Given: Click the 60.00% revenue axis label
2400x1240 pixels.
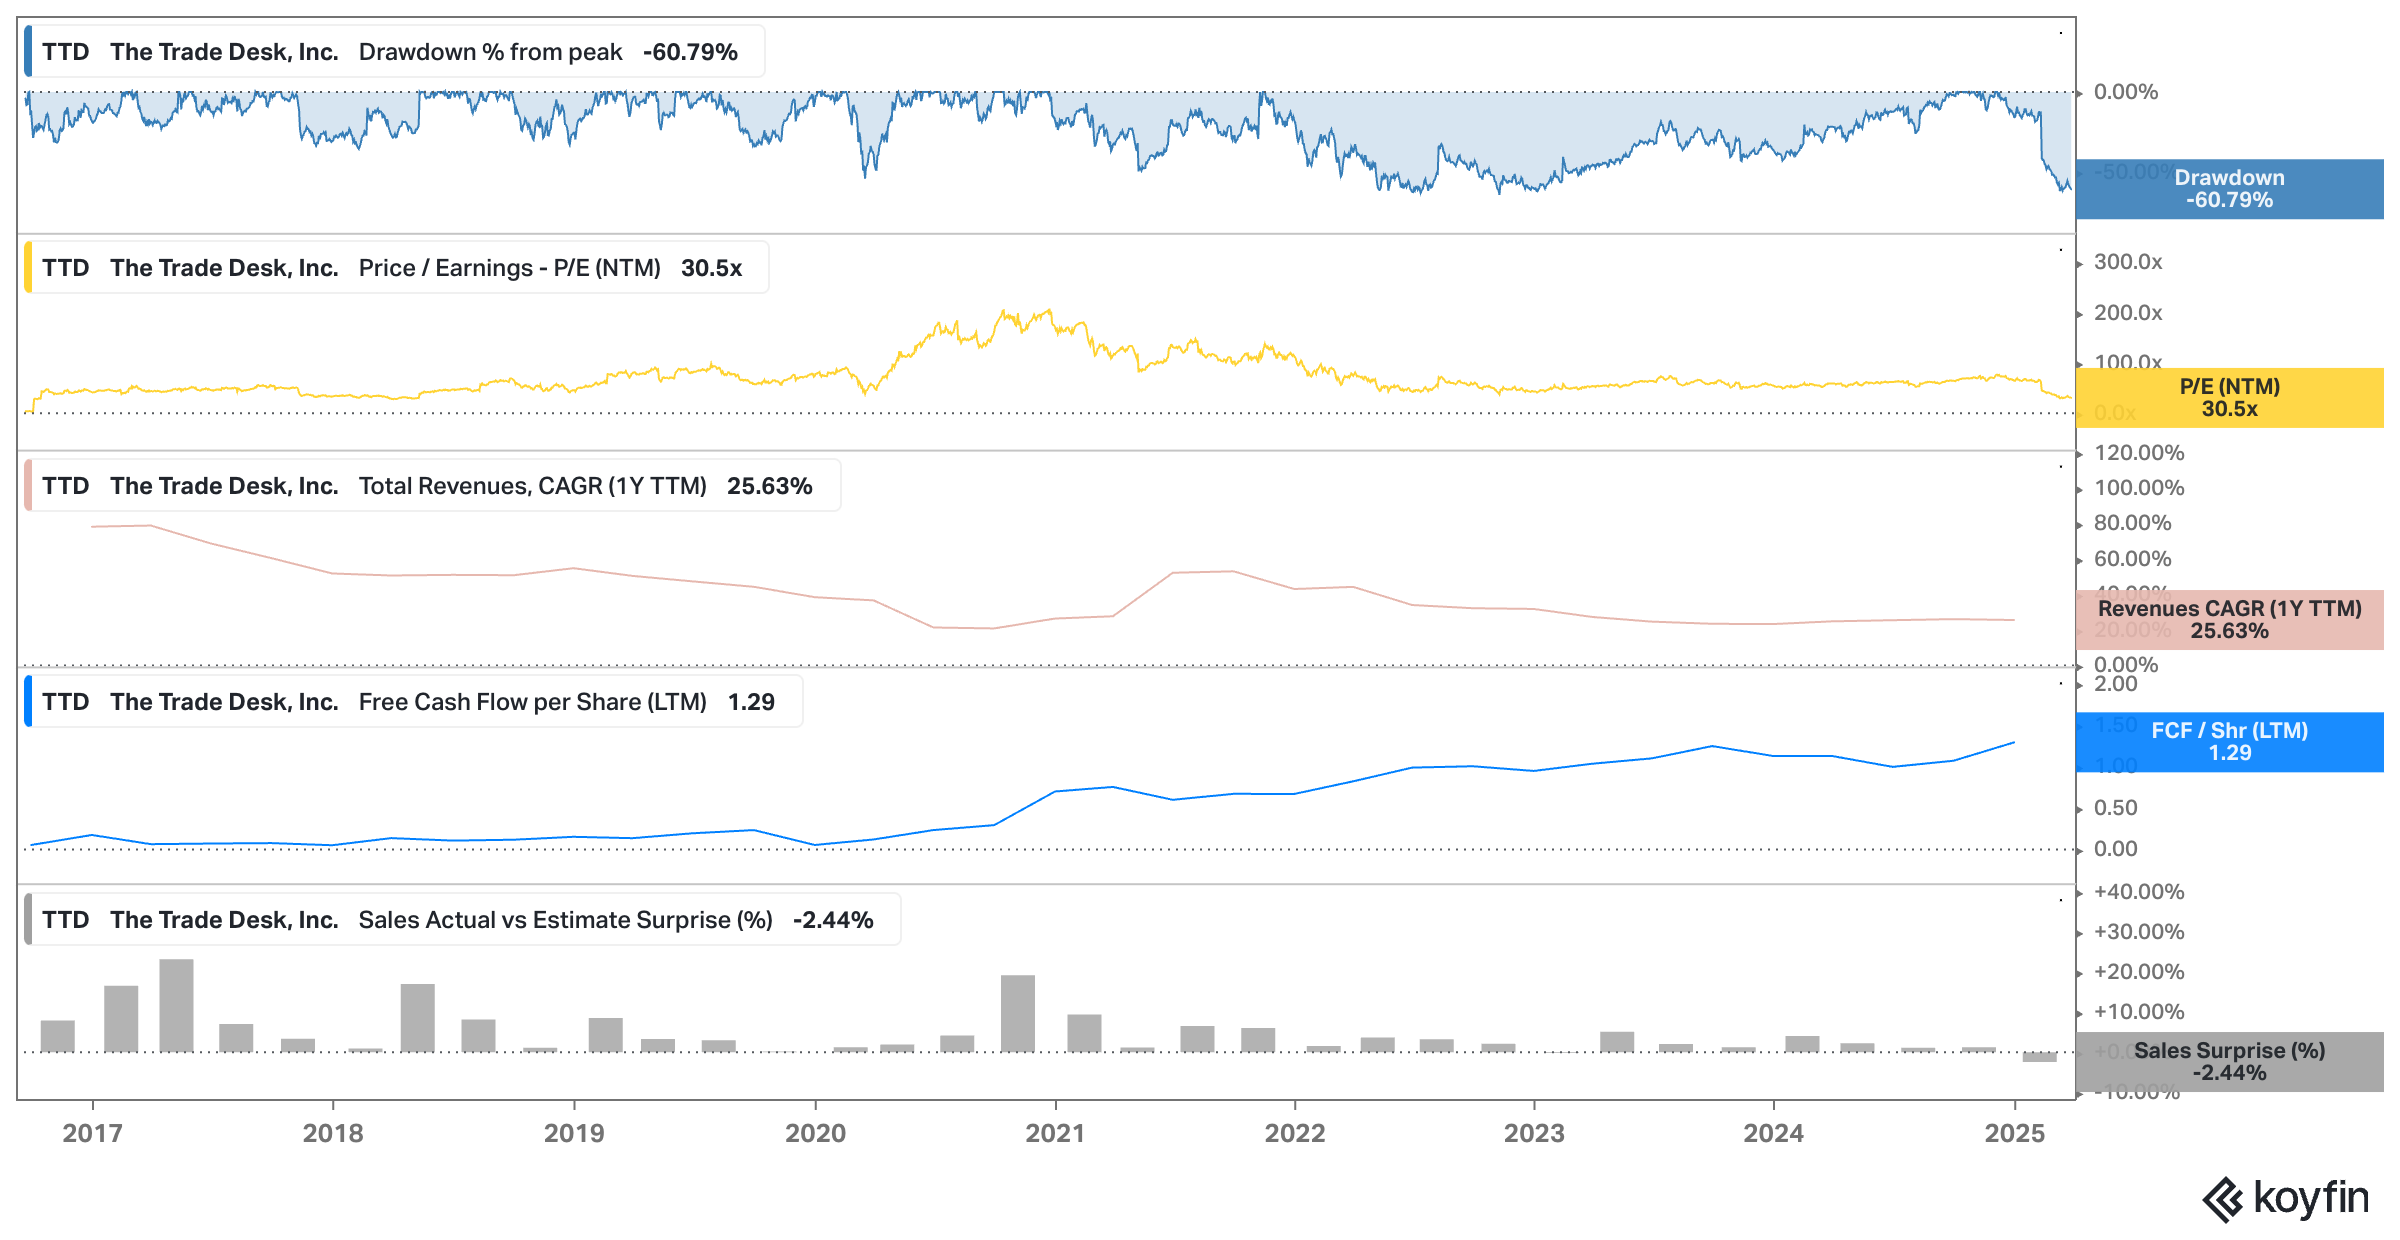Looking at the screenshot, I should (2133, 559).
